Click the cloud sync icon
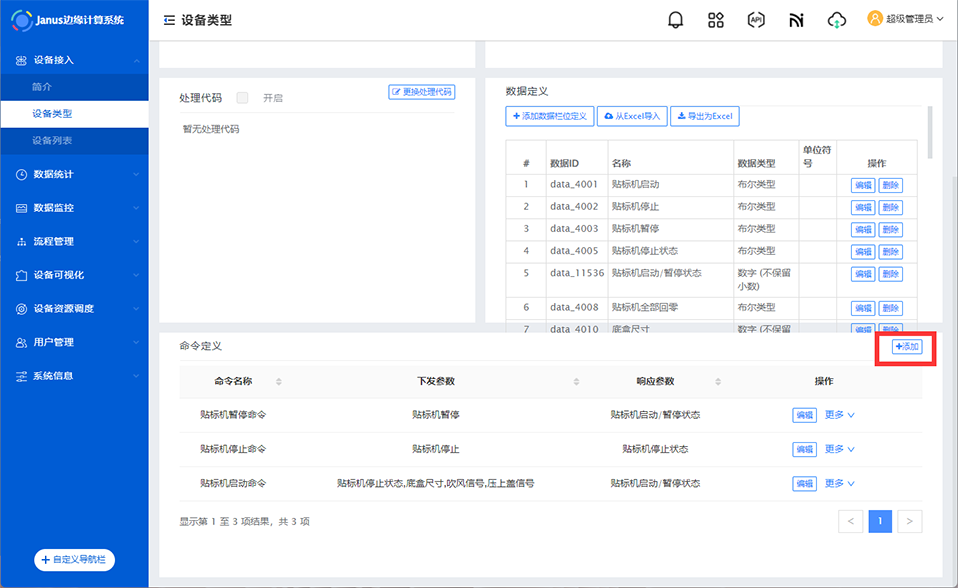958x588 pixels. (x=837, y=20)
